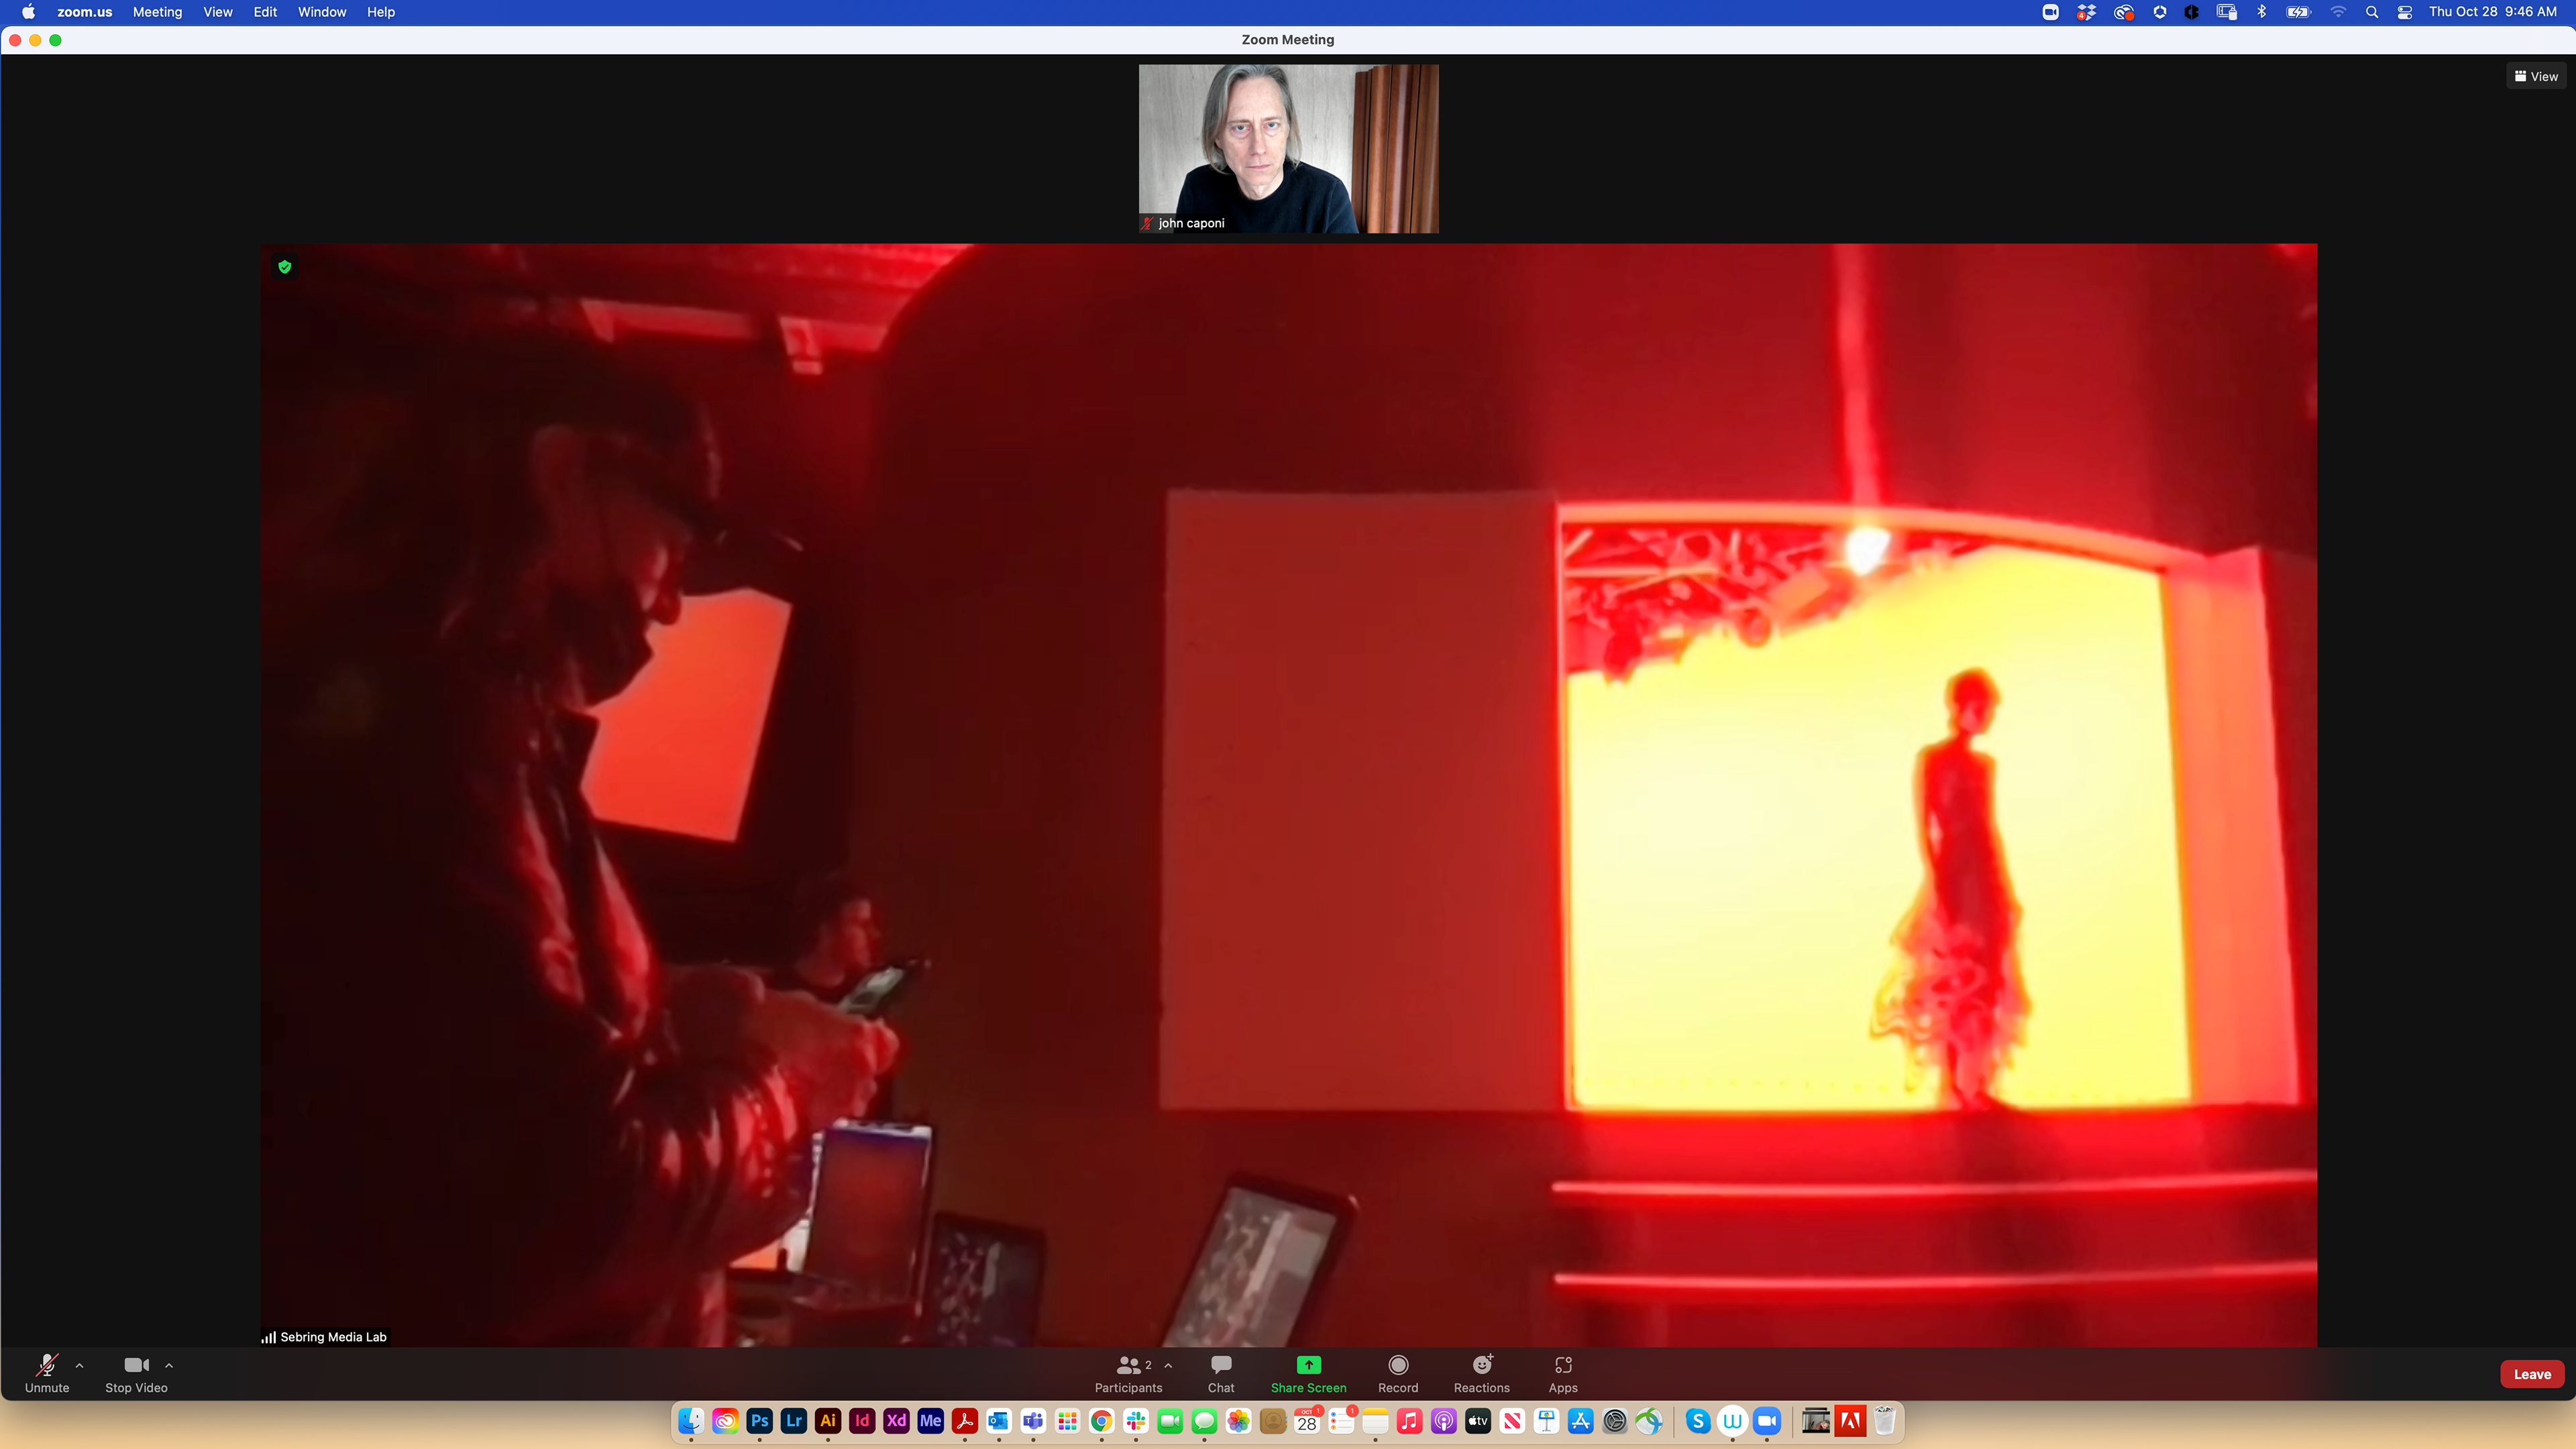Select john caponi's video thumbnail
The width and height of the screenshot is (2576, 1449).
point(1288,149)
